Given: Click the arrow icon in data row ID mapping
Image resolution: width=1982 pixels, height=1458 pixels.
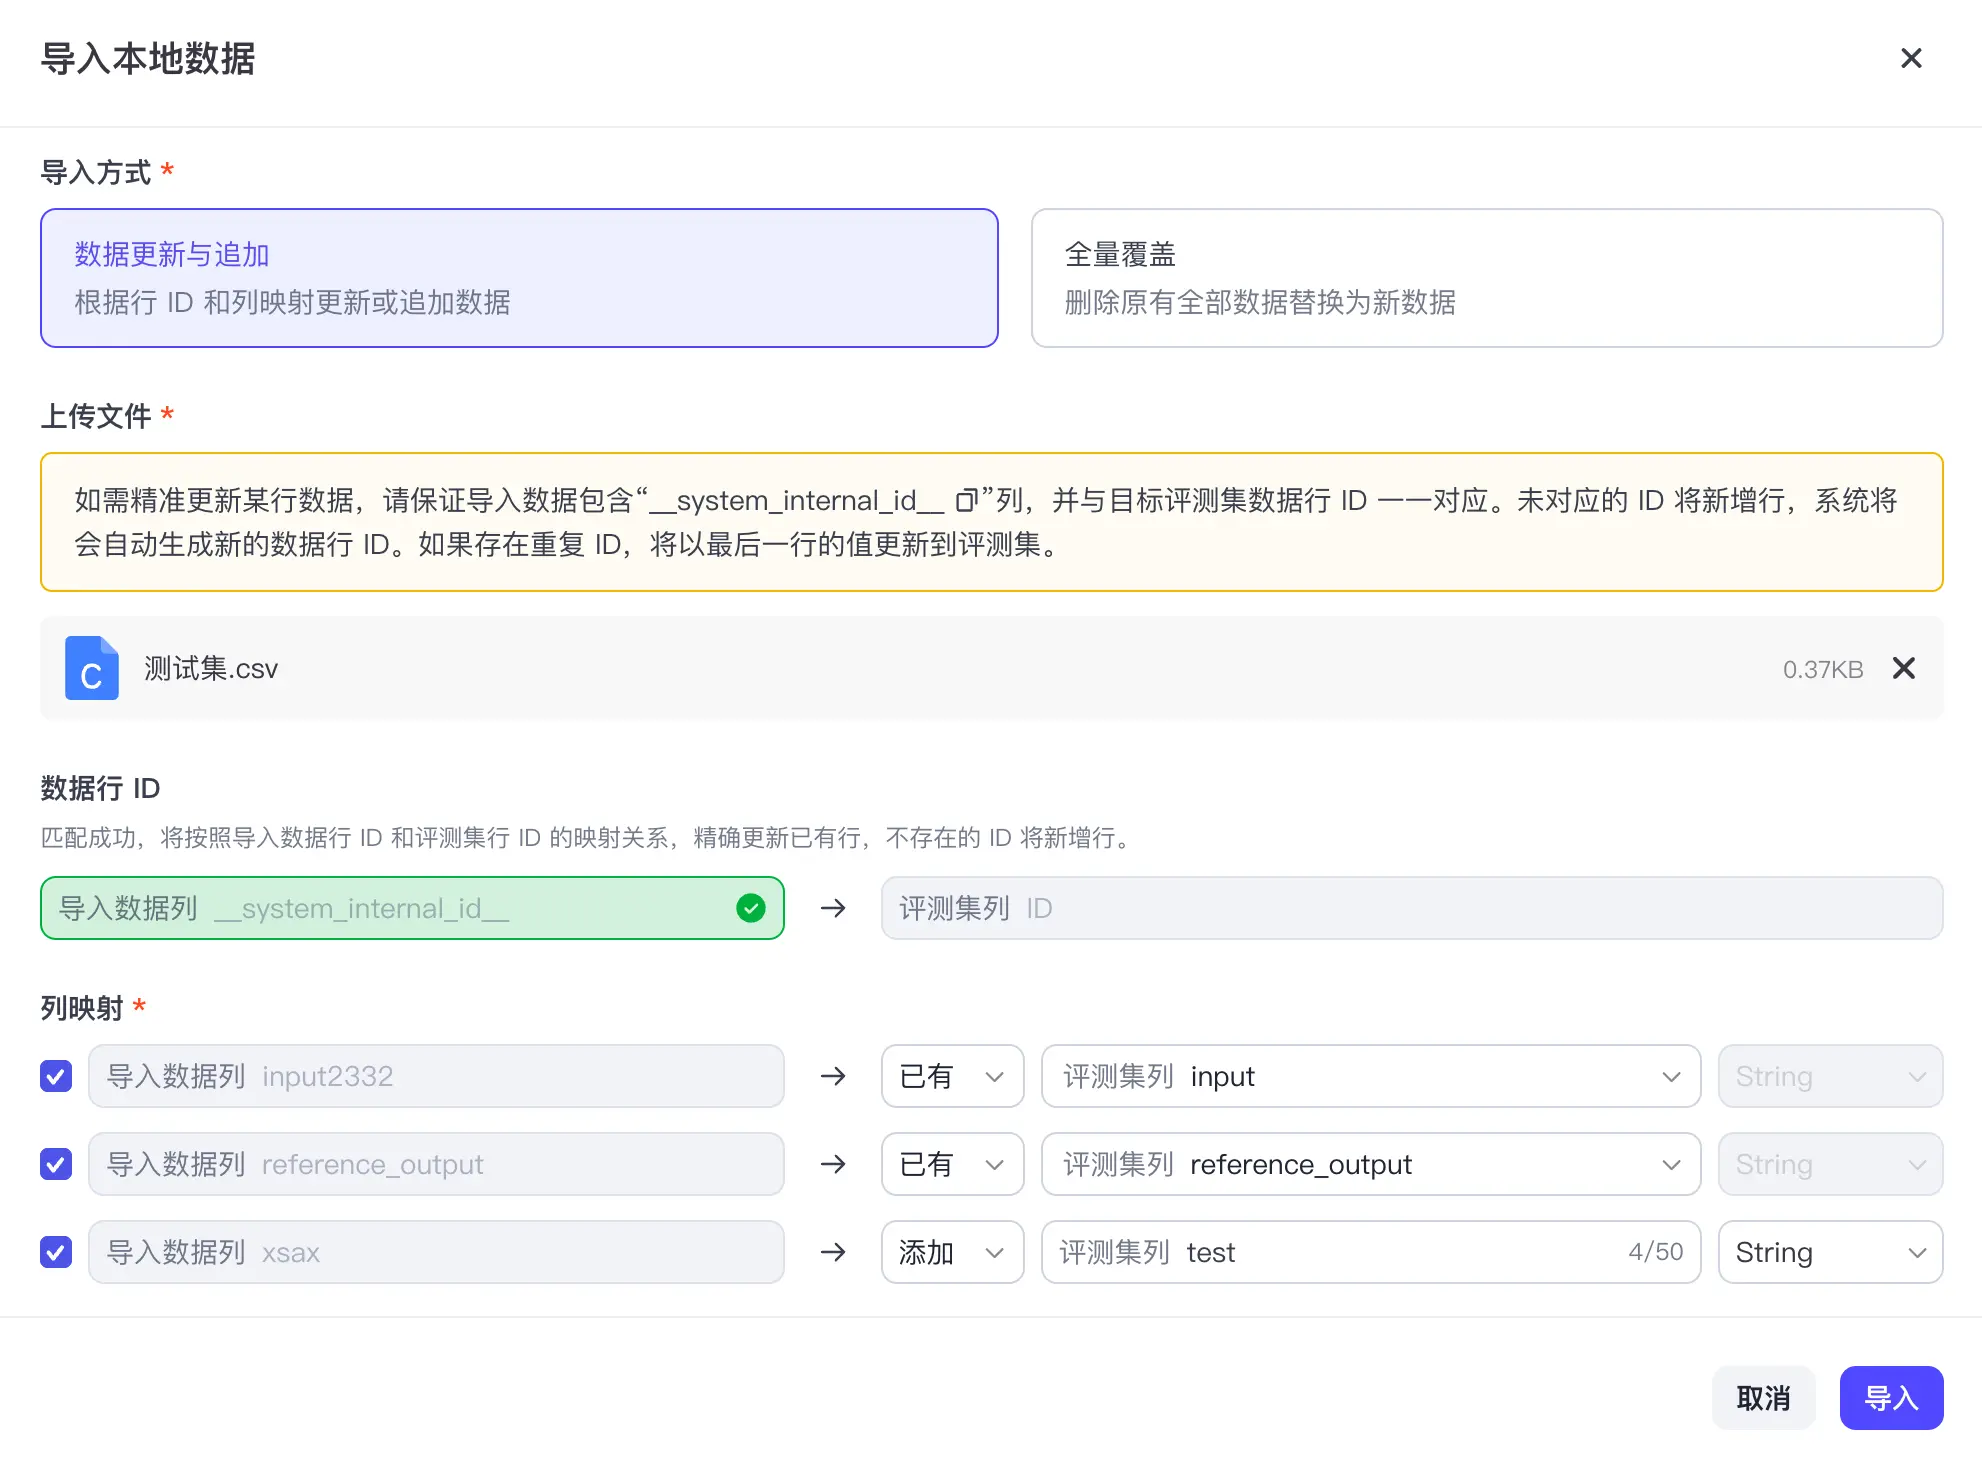Looking at the screenshot, I should [833, 908].
